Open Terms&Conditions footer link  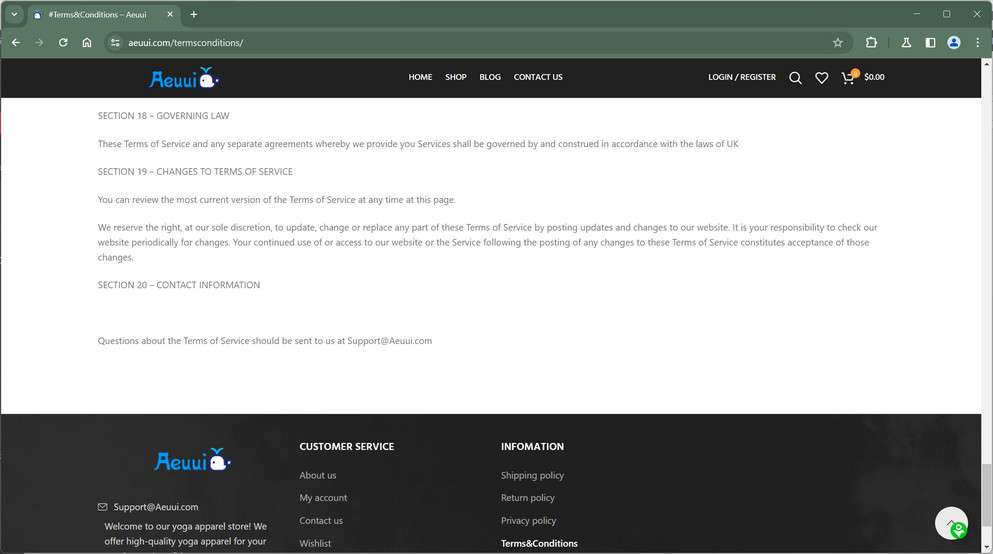[x=539, y=544]
